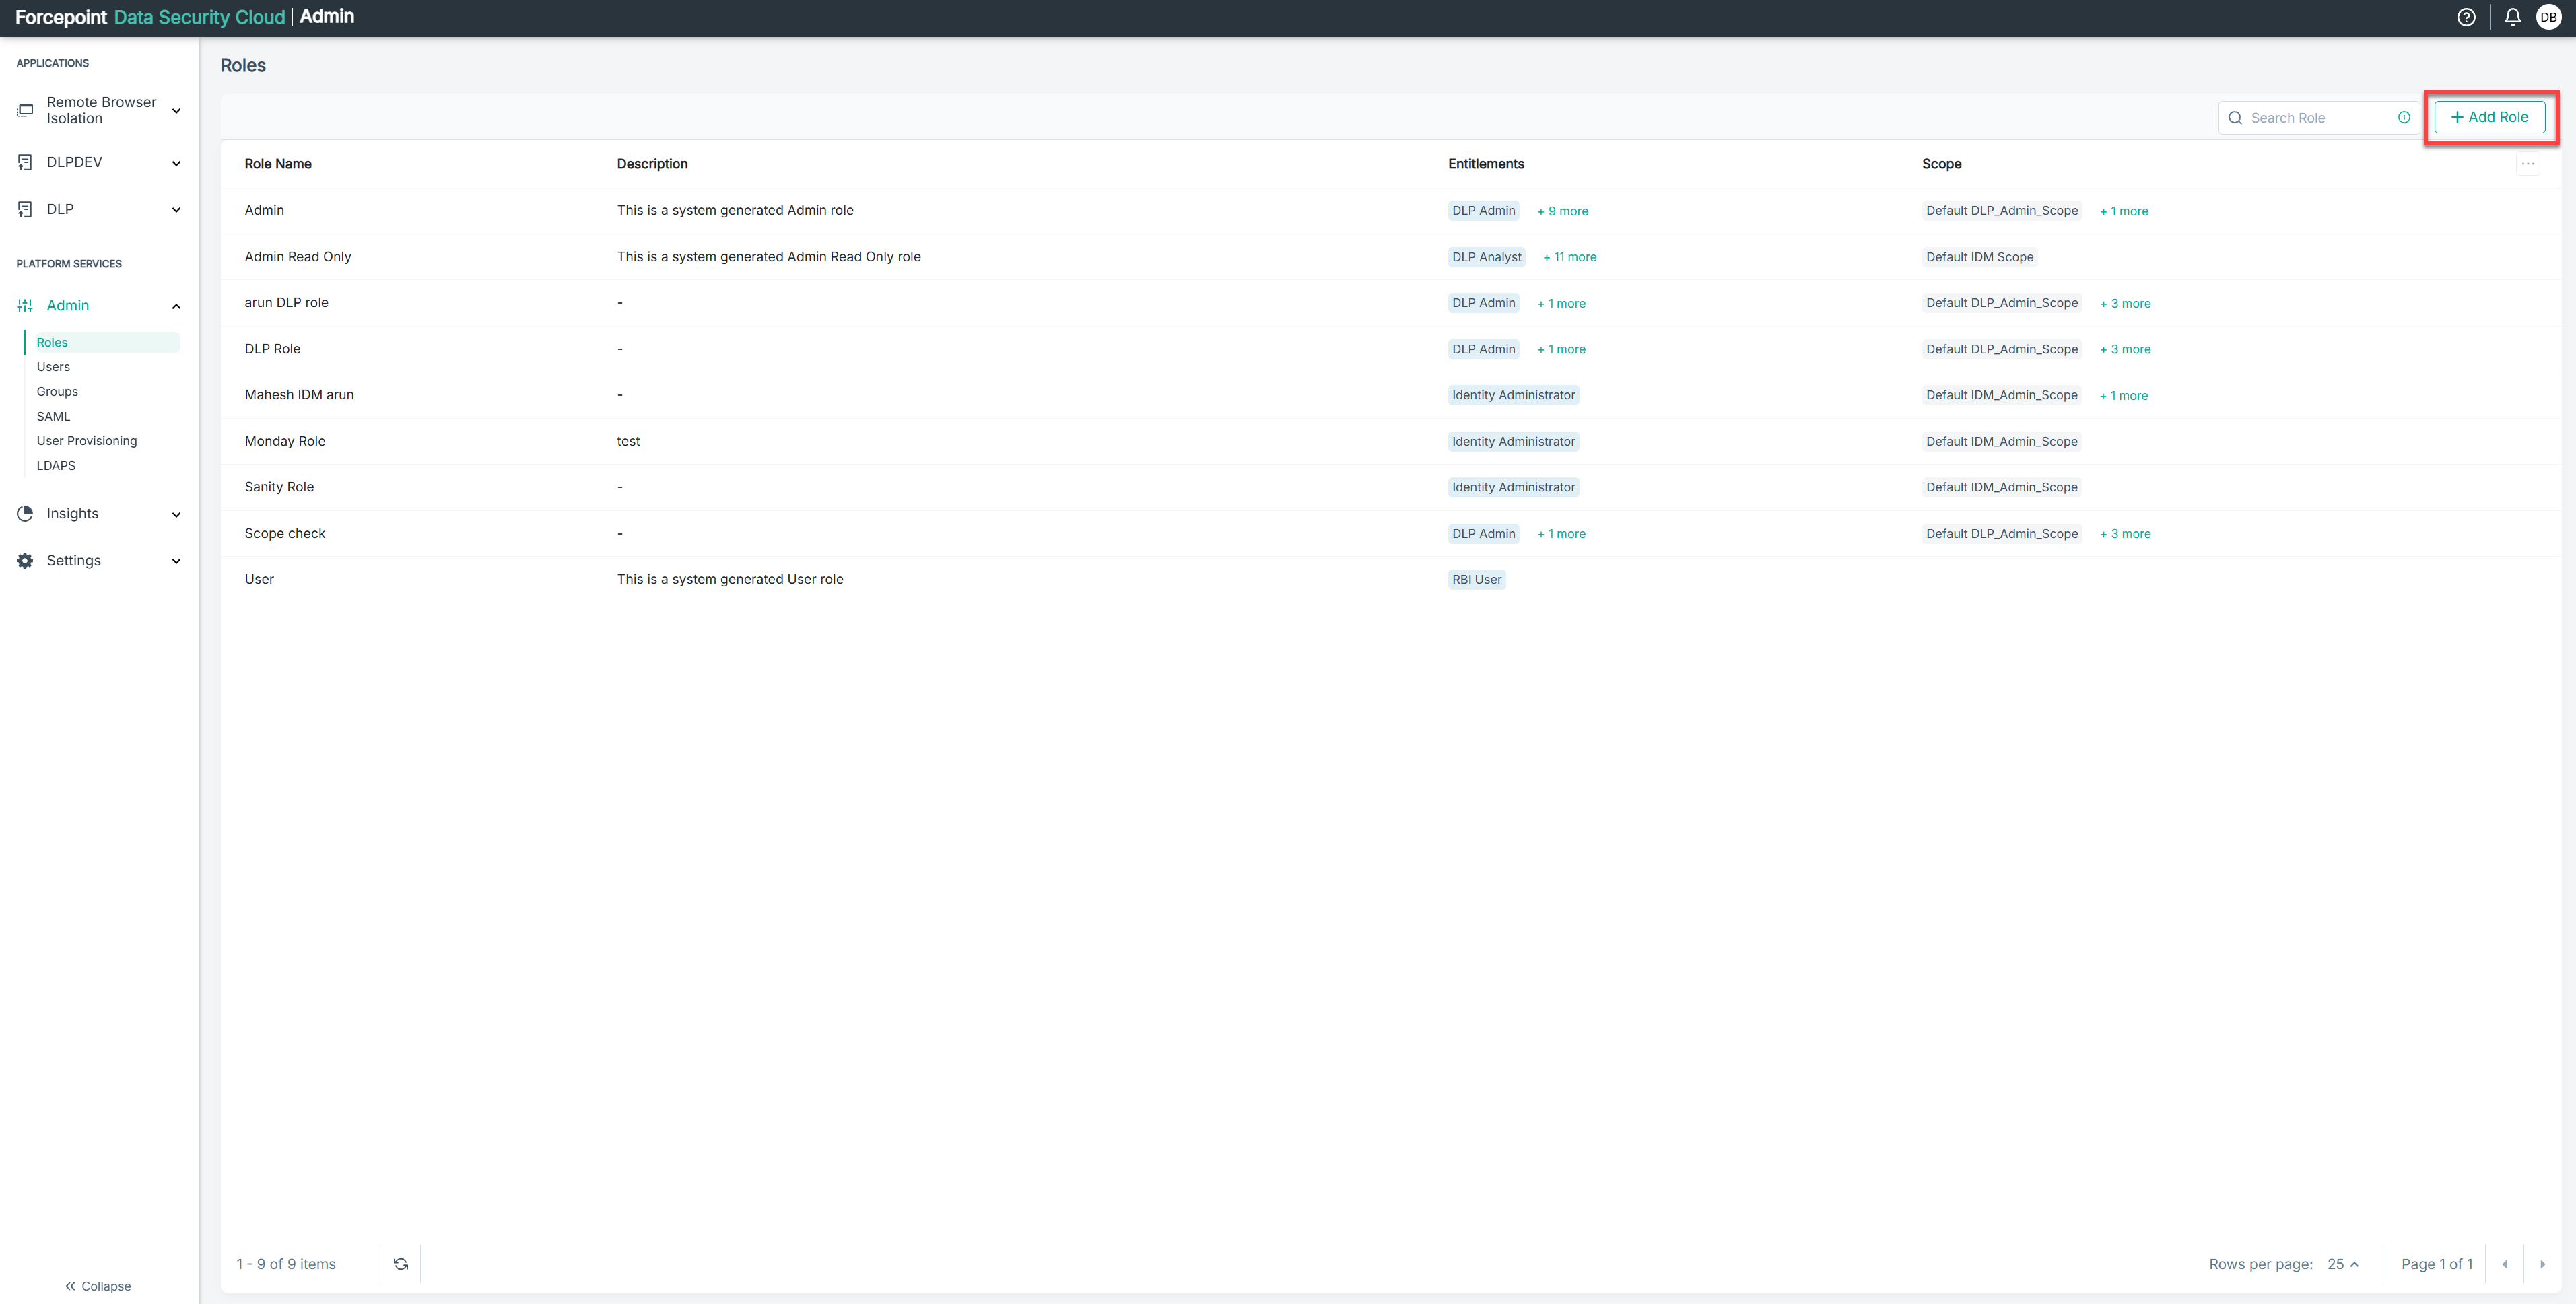This screenshot has width=2576, height=1304.
Task: Open the notifications bell
Action: [x=2512, y=17]
